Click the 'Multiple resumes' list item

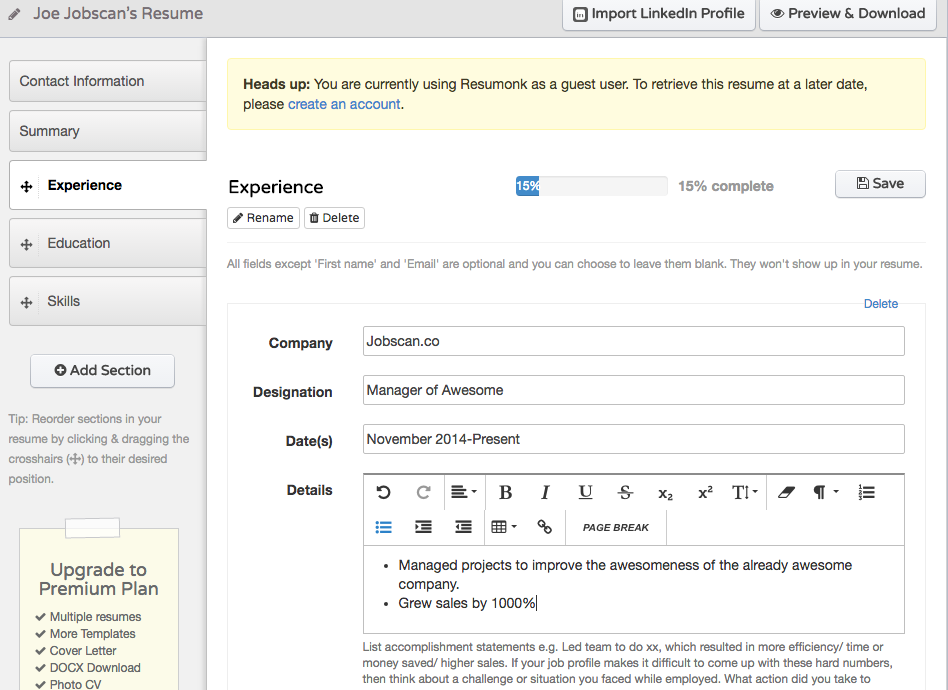[96, 617]
